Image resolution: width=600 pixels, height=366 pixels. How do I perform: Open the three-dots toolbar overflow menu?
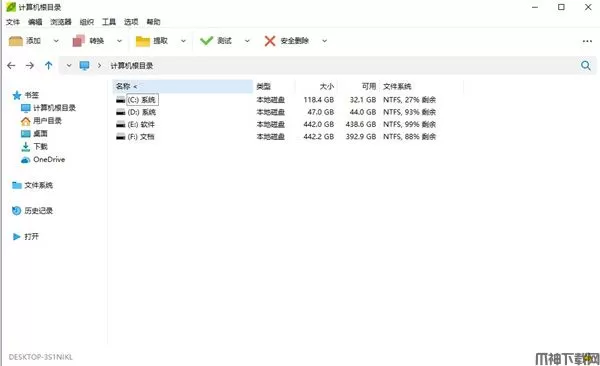[x=587, y=41]
